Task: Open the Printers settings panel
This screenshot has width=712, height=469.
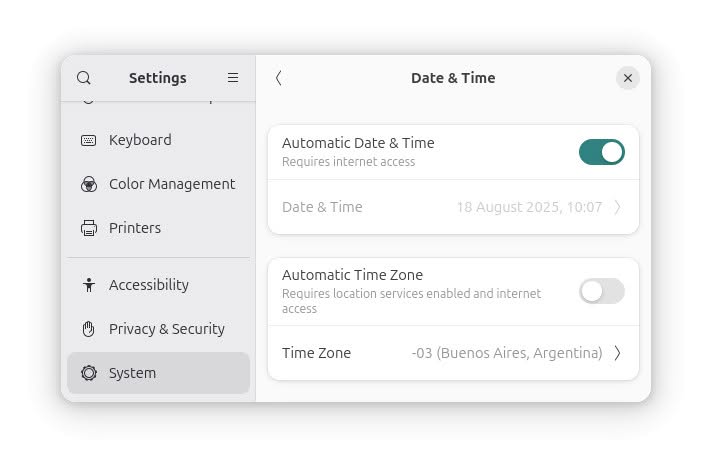Action: [158, 228]
